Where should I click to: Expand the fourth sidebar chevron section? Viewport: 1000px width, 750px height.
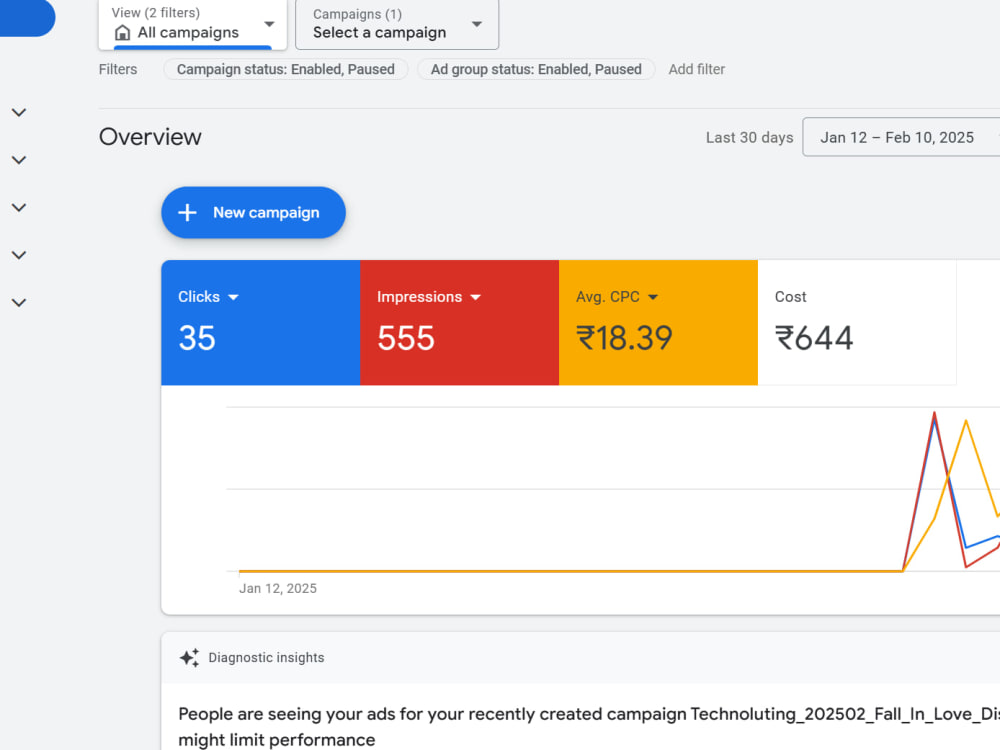point(19,255)
